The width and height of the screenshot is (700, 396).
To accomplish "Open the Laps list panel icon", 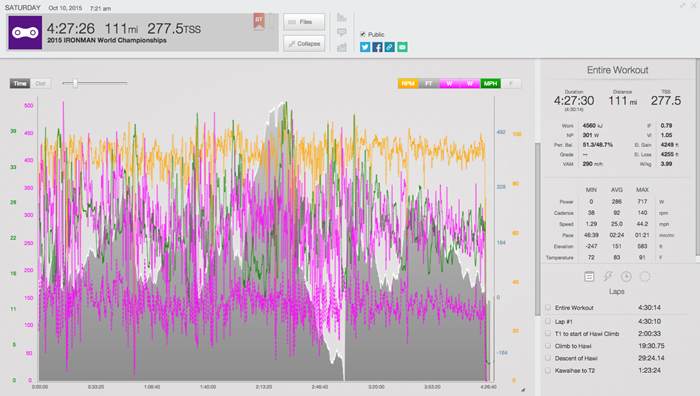I will pyautogui.click(x=589, y=276).
